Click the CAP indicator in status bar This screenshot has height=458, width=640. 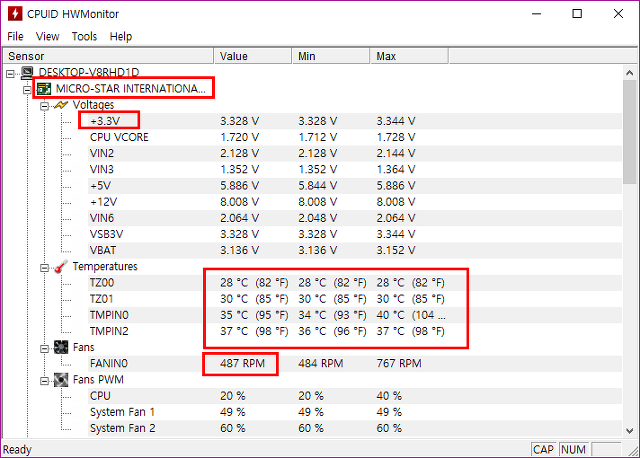[x=543, y=449]
